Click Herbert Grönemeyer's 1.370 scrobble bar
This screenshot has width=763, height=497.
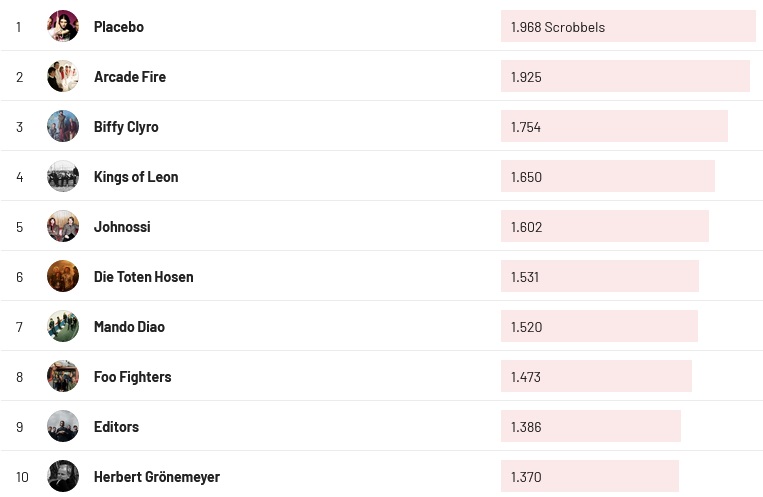(x=589, y=477)
